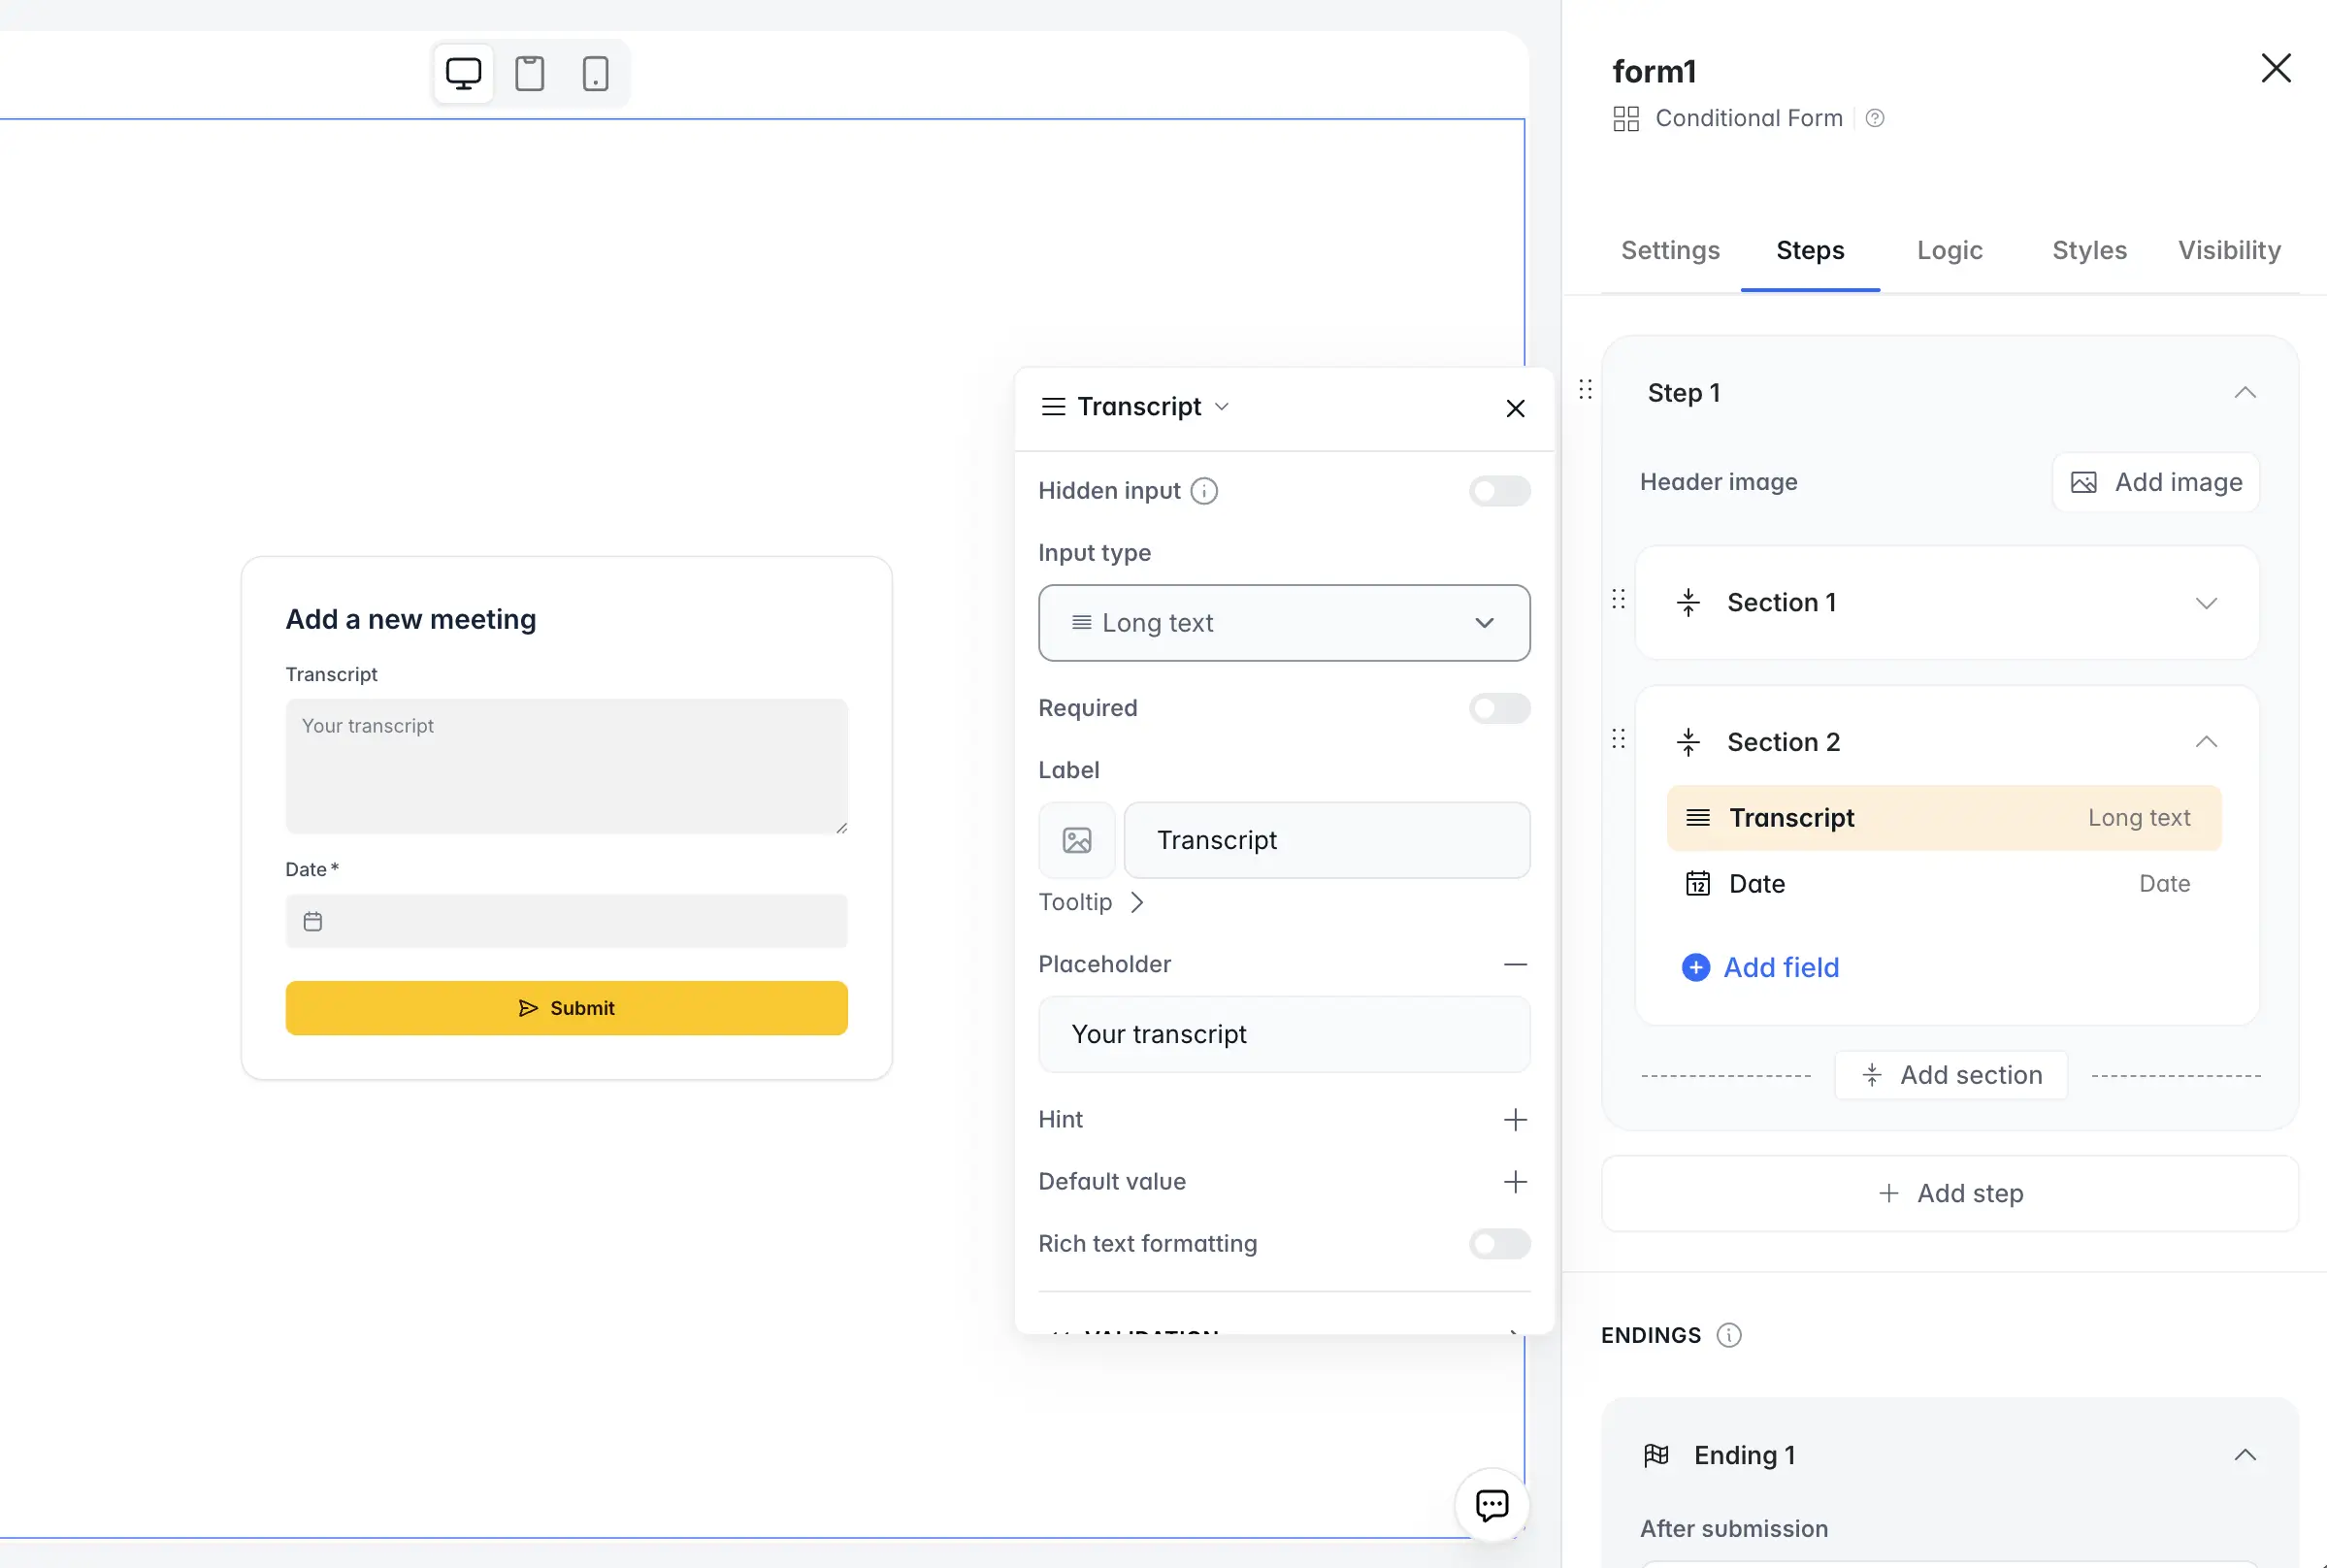Click Hidden input info icon

point(1204,491)
